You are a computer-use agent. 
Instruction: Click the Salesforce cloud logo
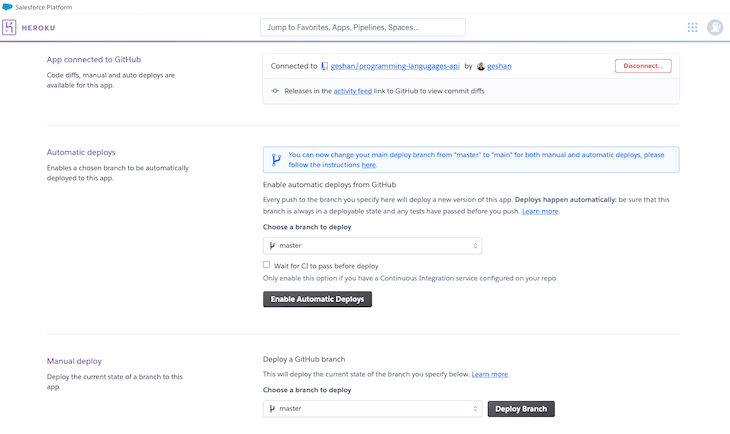point(7,7)
